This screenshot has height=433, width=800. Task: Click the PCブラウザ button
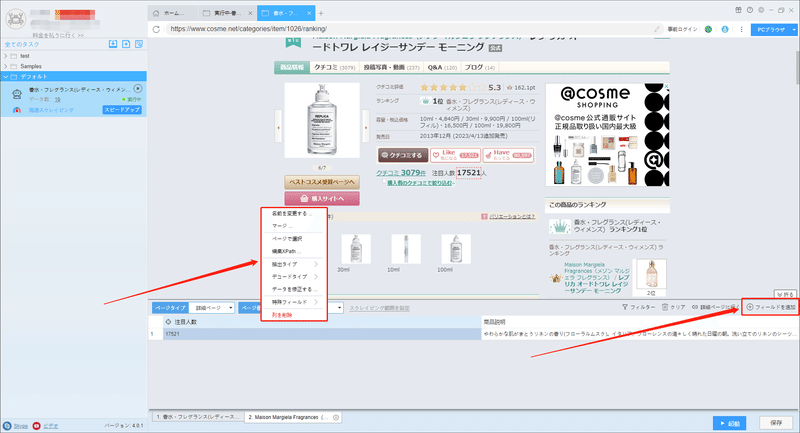tap(770, 30)
